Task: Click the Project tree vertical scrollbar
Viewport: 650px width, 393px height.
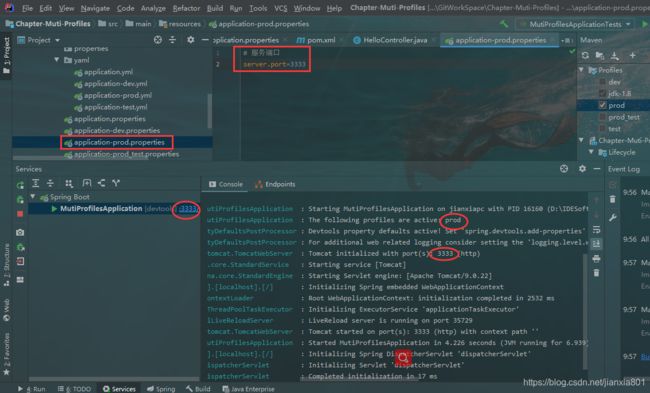Action: click(x=209, y=111)
